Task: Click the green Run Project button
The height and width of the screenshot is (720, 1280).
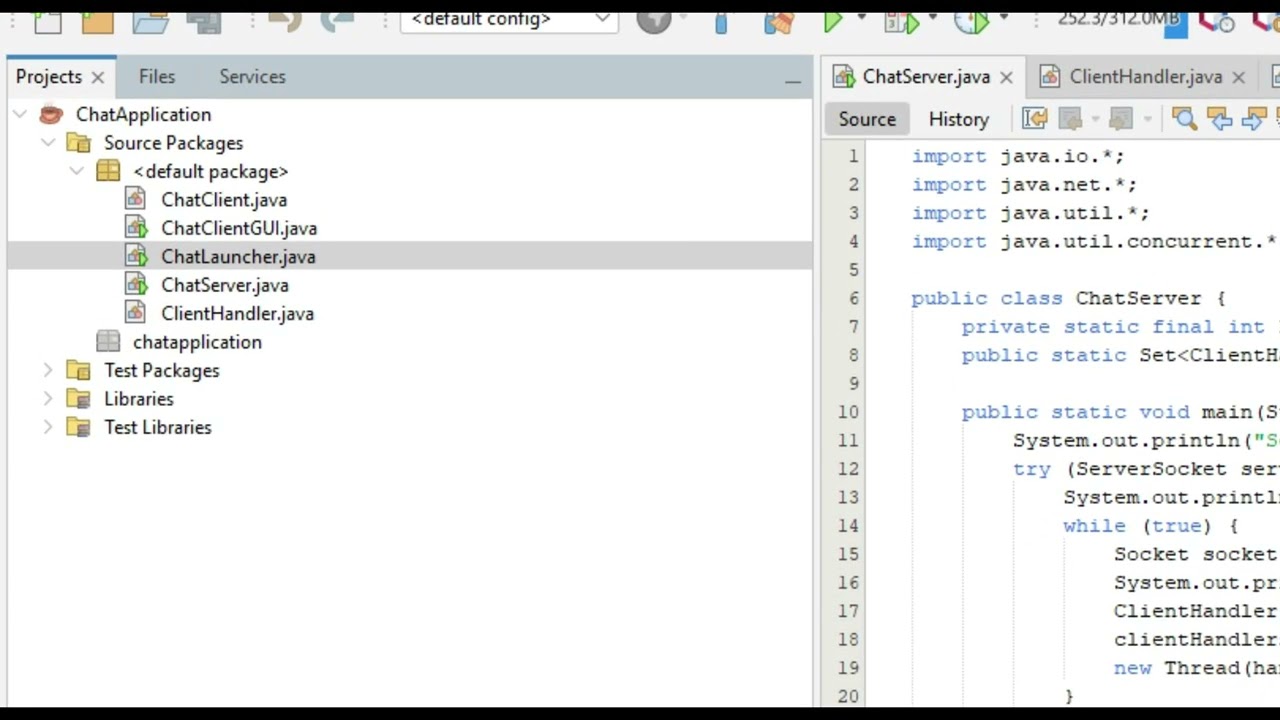Action: point(832,20)
